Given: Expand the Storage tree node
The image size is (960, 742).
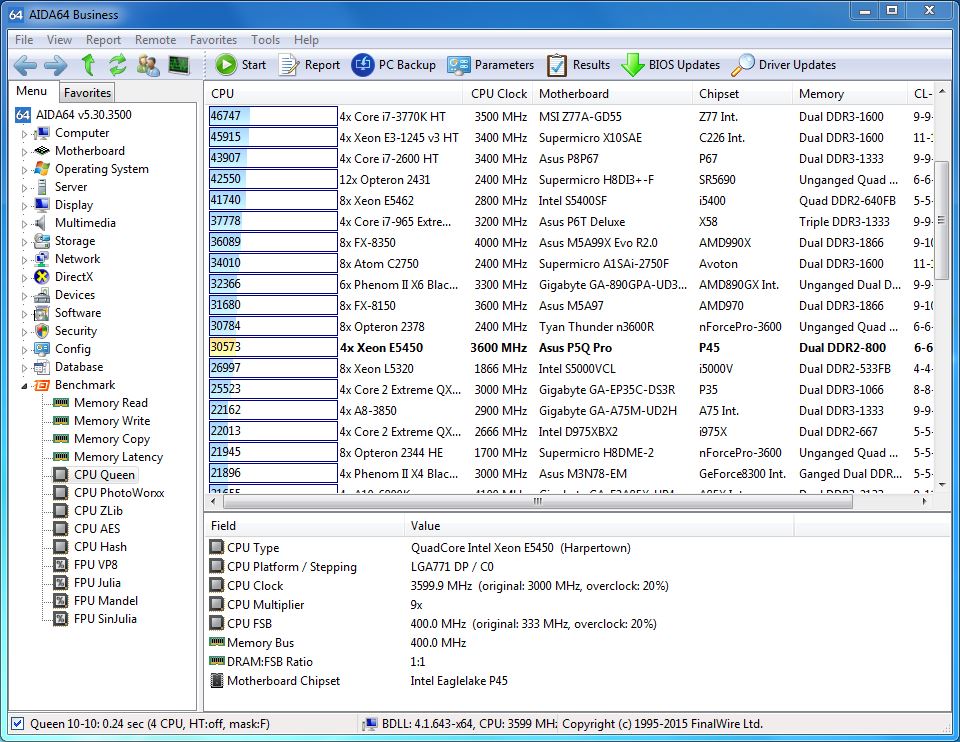Looking at the screenshot, I should (24, 242).
